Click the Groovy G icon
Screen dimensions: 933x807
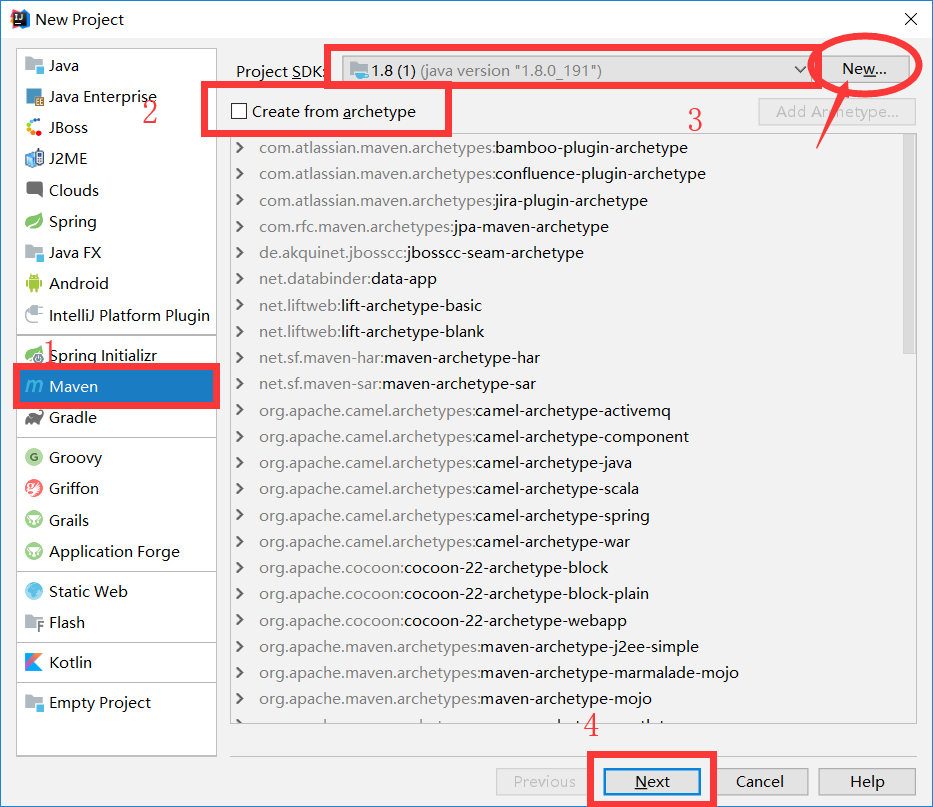[34, 457]
